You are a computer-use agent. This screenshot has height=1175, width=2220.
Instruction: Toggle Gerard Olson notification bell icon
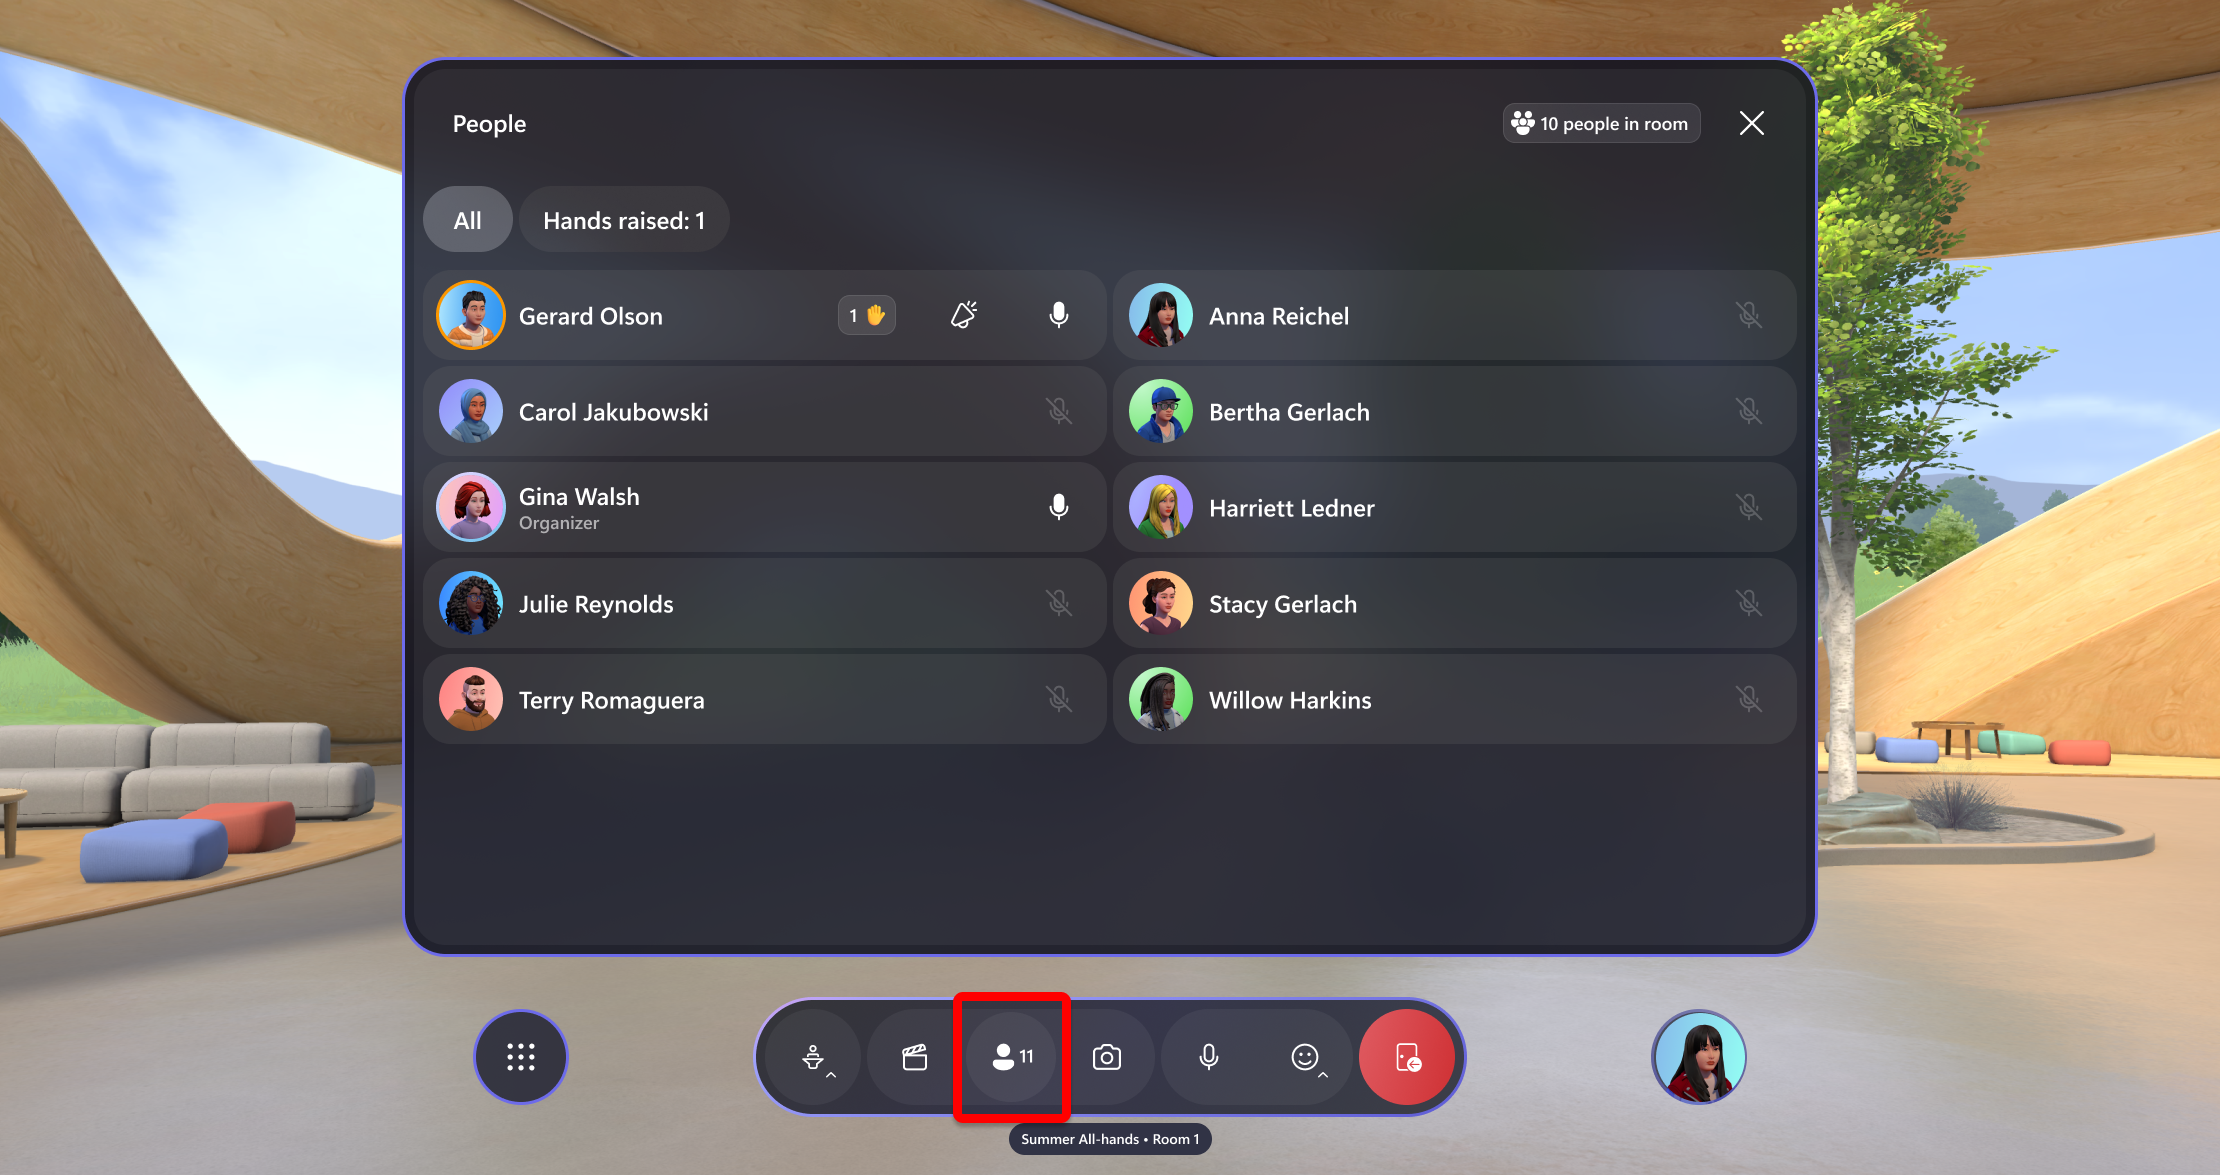965,314
